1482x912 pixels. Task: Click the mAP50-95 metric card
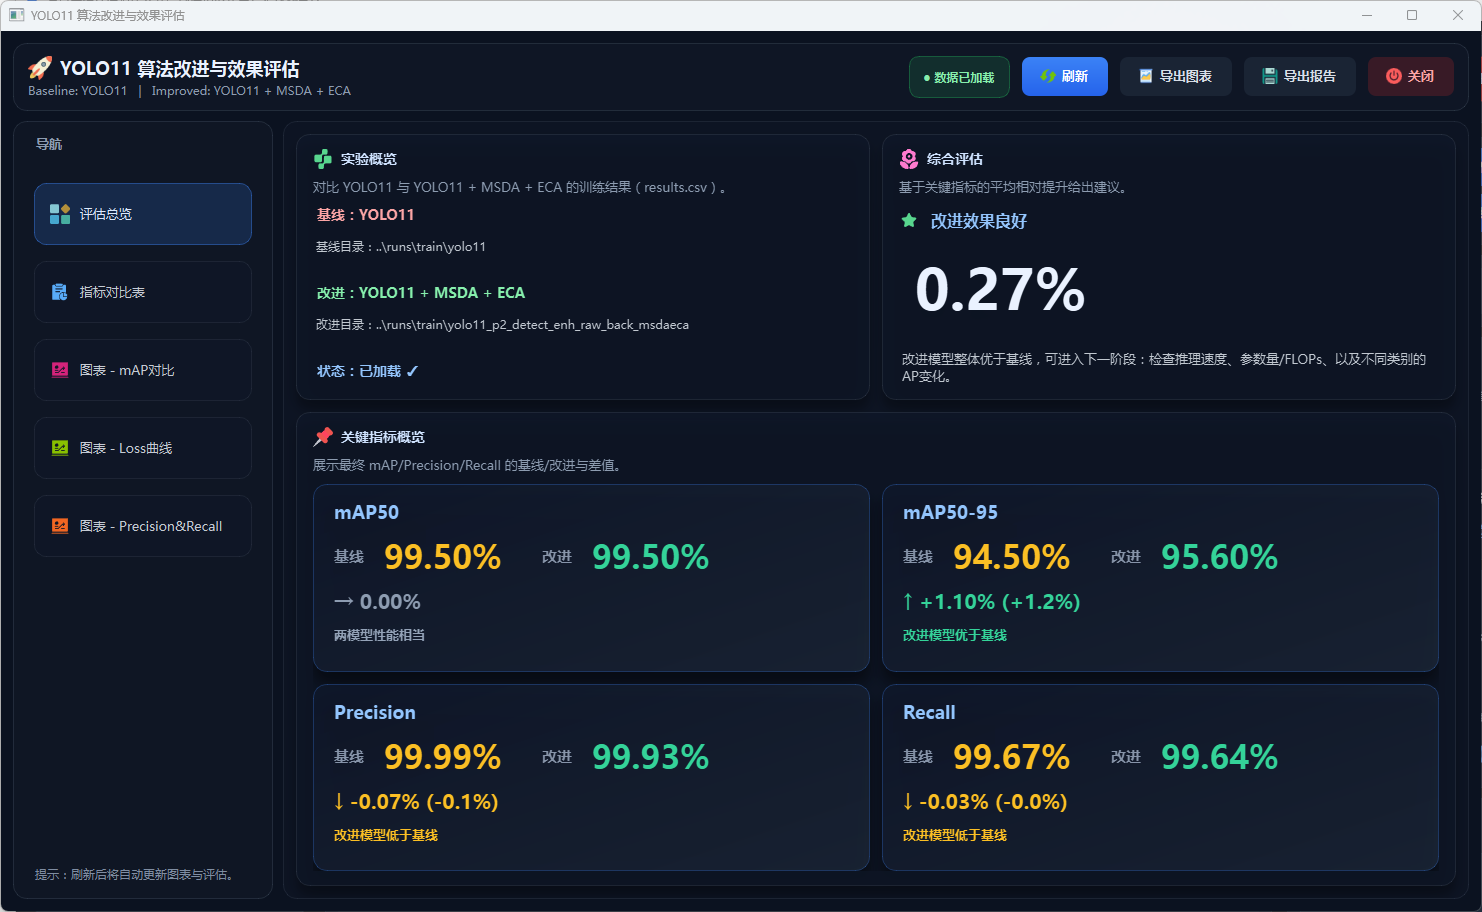tap(1160, 578)
